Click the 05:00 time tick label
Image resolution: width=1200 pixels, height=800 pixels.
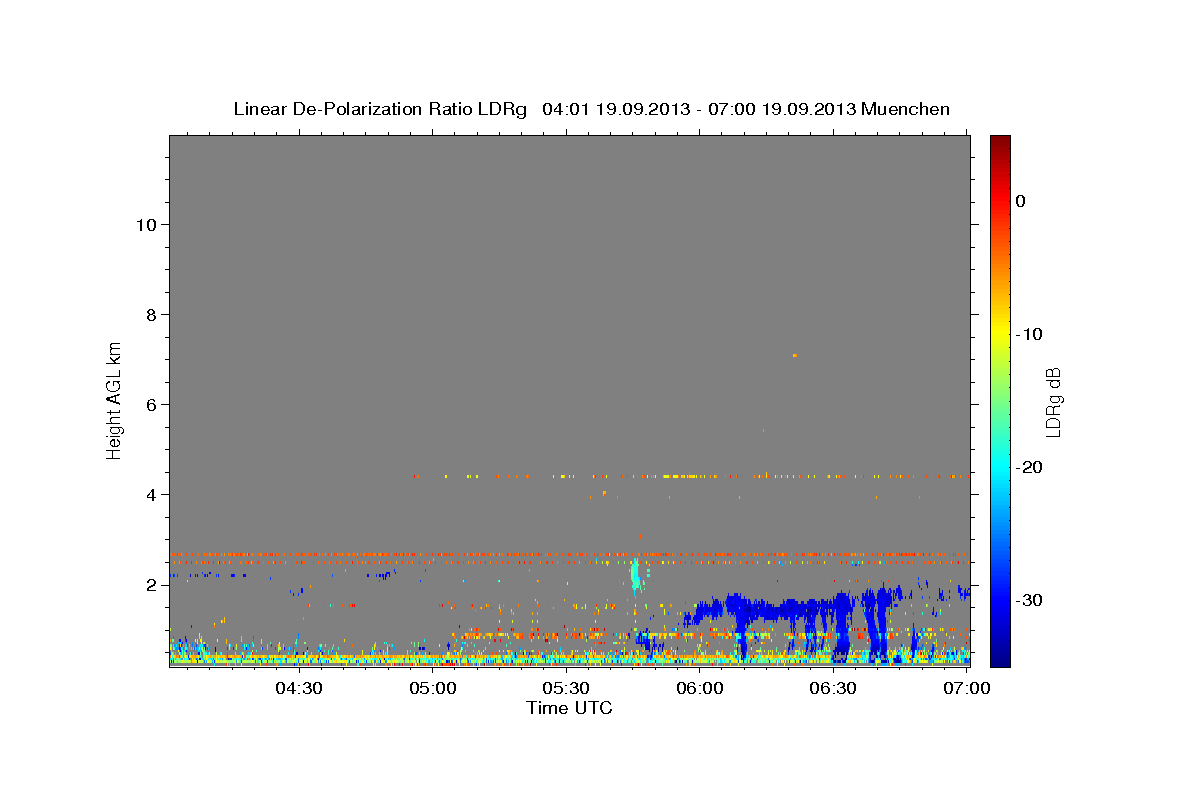tap(433, 689)
